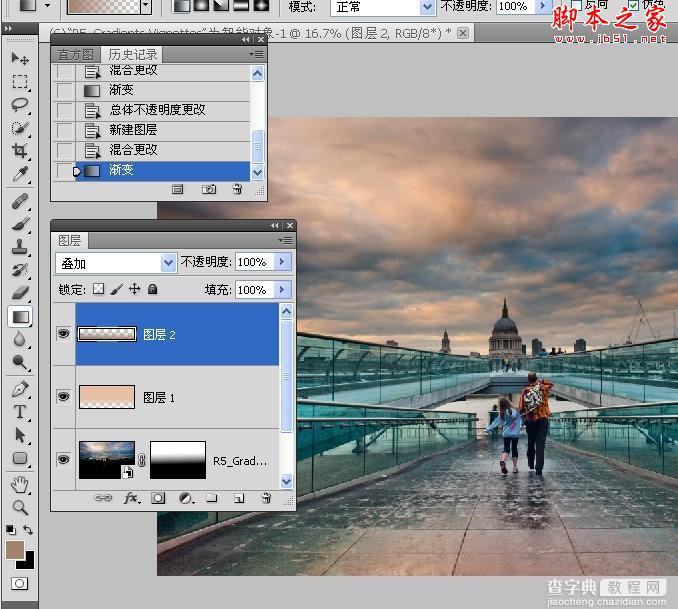The height and width of the screenshot is (609, 678).
Task: Select the Hand tool
Action: point(20,485)
